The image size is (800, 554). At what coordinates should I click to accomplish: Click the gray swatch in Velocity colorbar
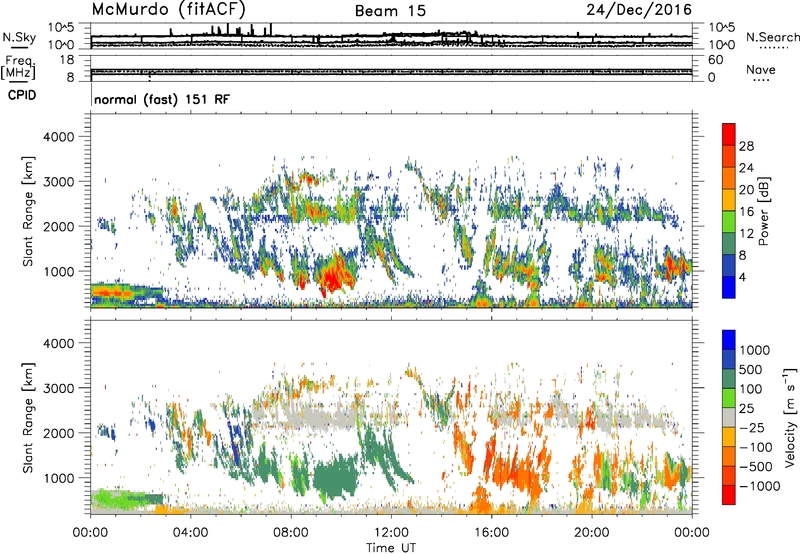pyautogui.click(x=729, y=417)
